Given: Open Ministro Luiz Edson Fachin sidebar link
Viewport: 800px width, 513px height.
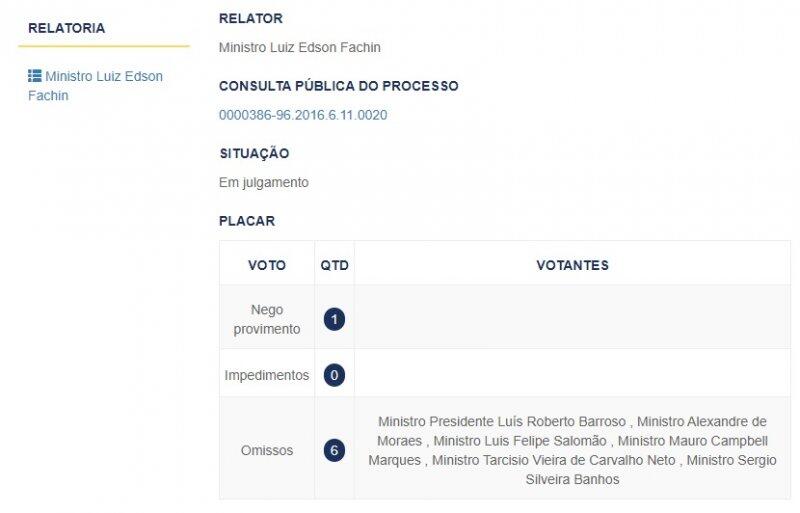Looking at the screenshot, I should [x=95, y=86].
